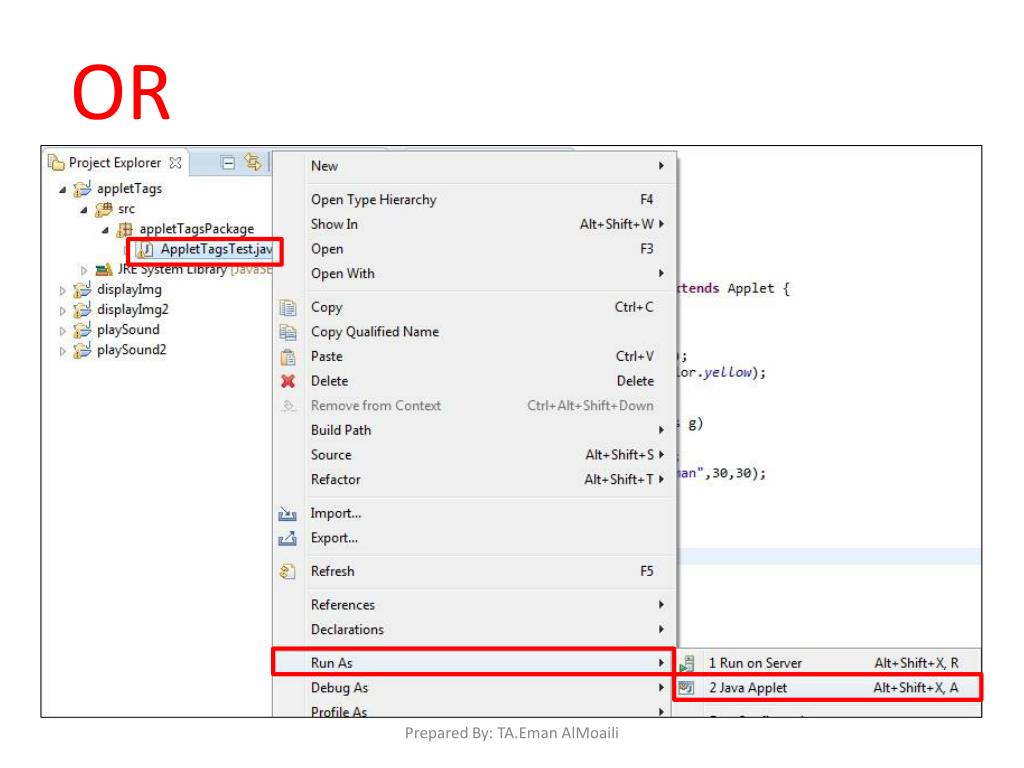Screen dimensions: 1024x768
Task: Open the Source submenu
Action: click(x=475, y=455)
